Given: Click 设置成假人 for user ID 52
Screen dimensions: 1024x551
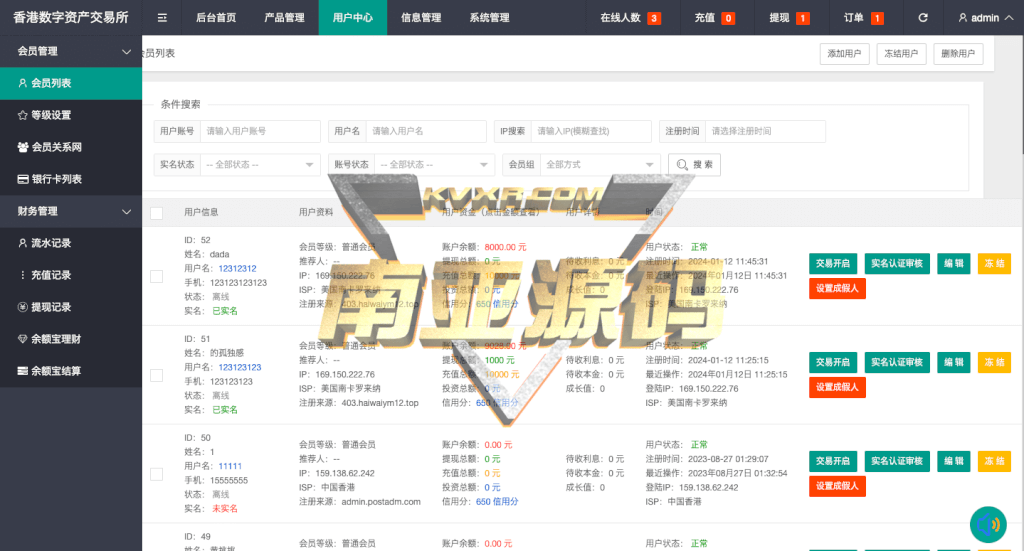Looking at the screenshot, I should (x=837, y=289).
